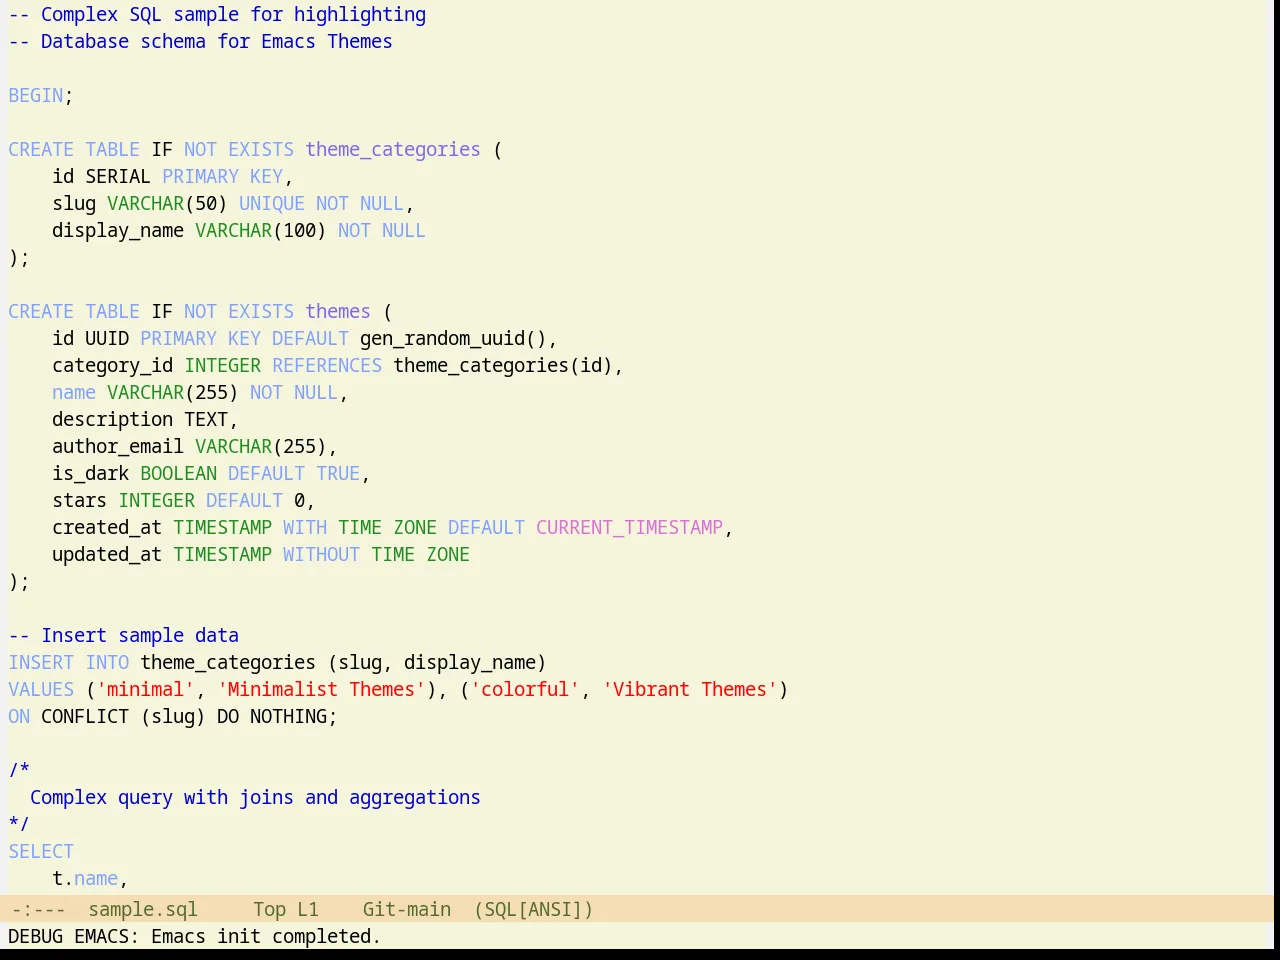Click the 'colorful' string literal

pos(525,689)
